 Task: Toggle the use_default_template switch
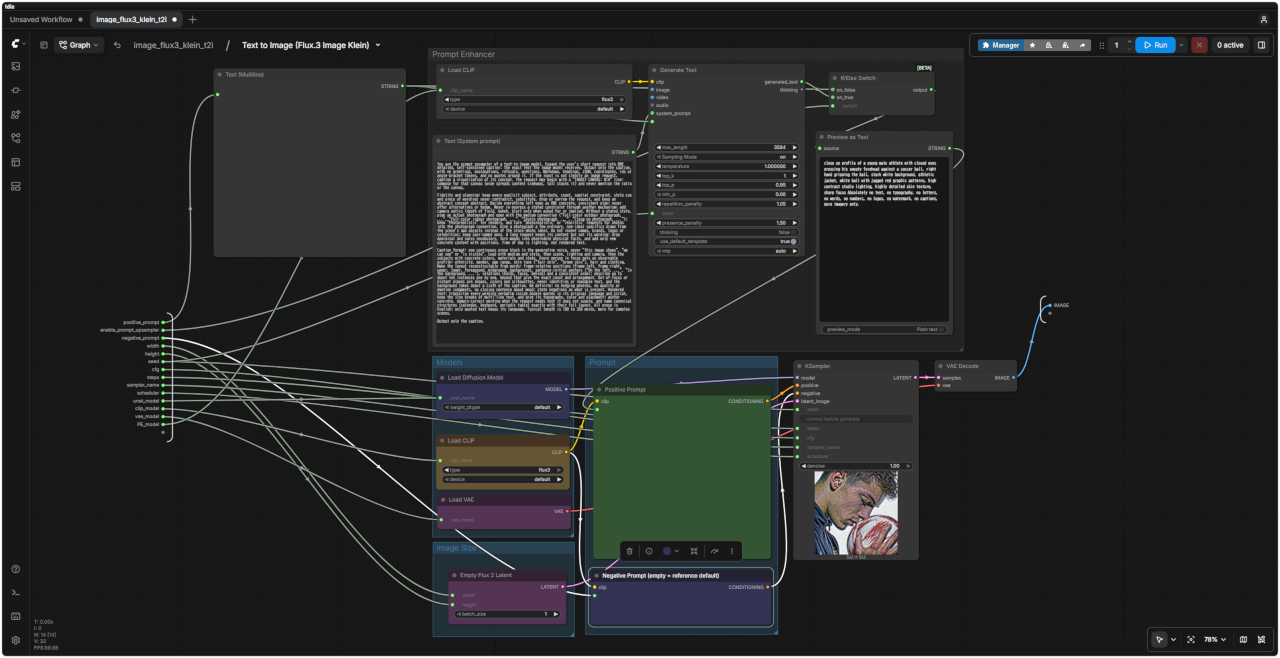tap(728, 241)
